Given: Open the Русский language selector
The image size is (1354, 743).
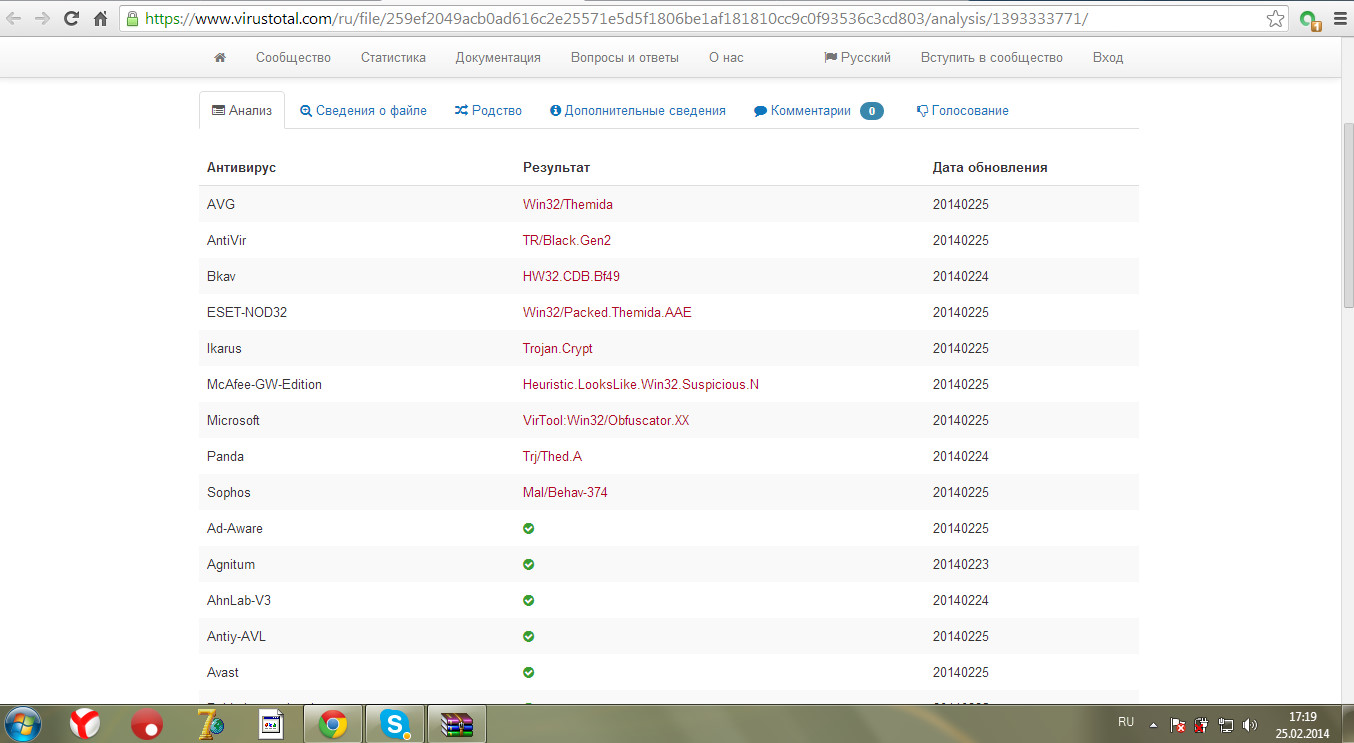Looking at the screenshot, I should click(x=857, y=58).
